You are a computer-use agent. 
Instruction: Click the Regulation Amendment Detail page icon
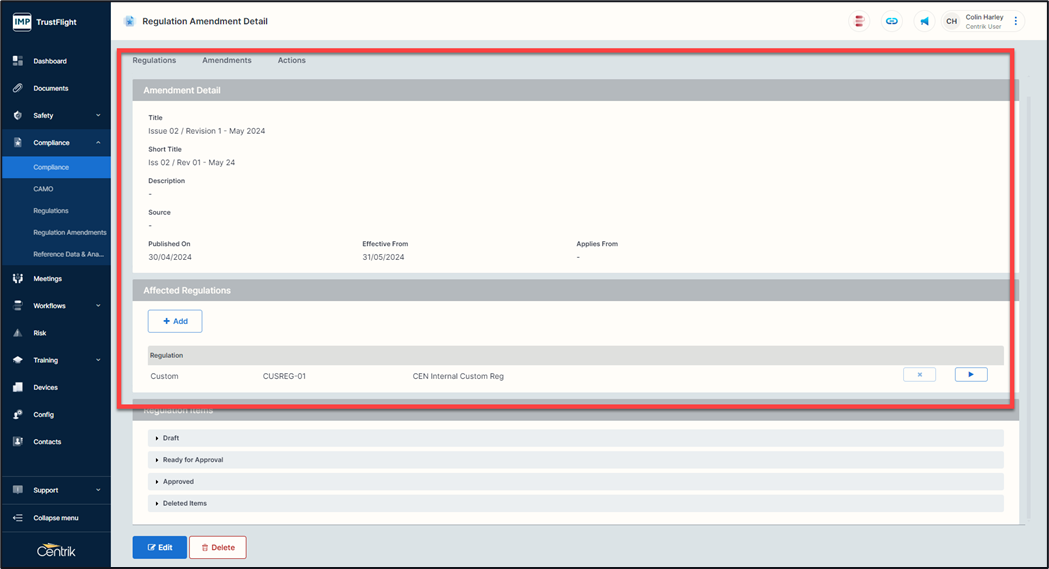tap(129, 21)
